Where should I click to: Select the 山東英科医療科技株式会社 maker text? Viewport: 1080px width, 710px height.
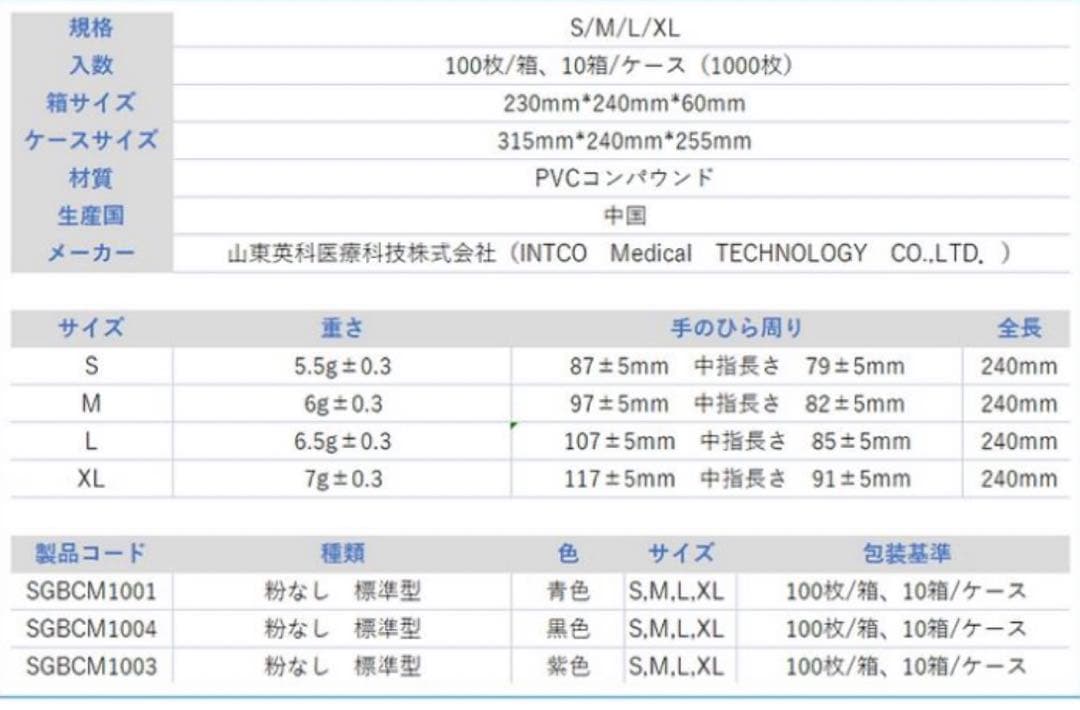[x=362, y=253]
